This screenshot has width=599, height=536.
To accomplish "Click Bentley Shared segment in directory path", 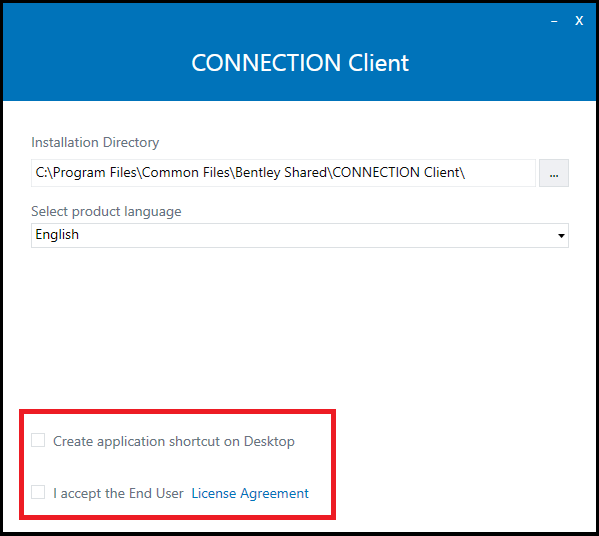I will click(x=281, y=173).
